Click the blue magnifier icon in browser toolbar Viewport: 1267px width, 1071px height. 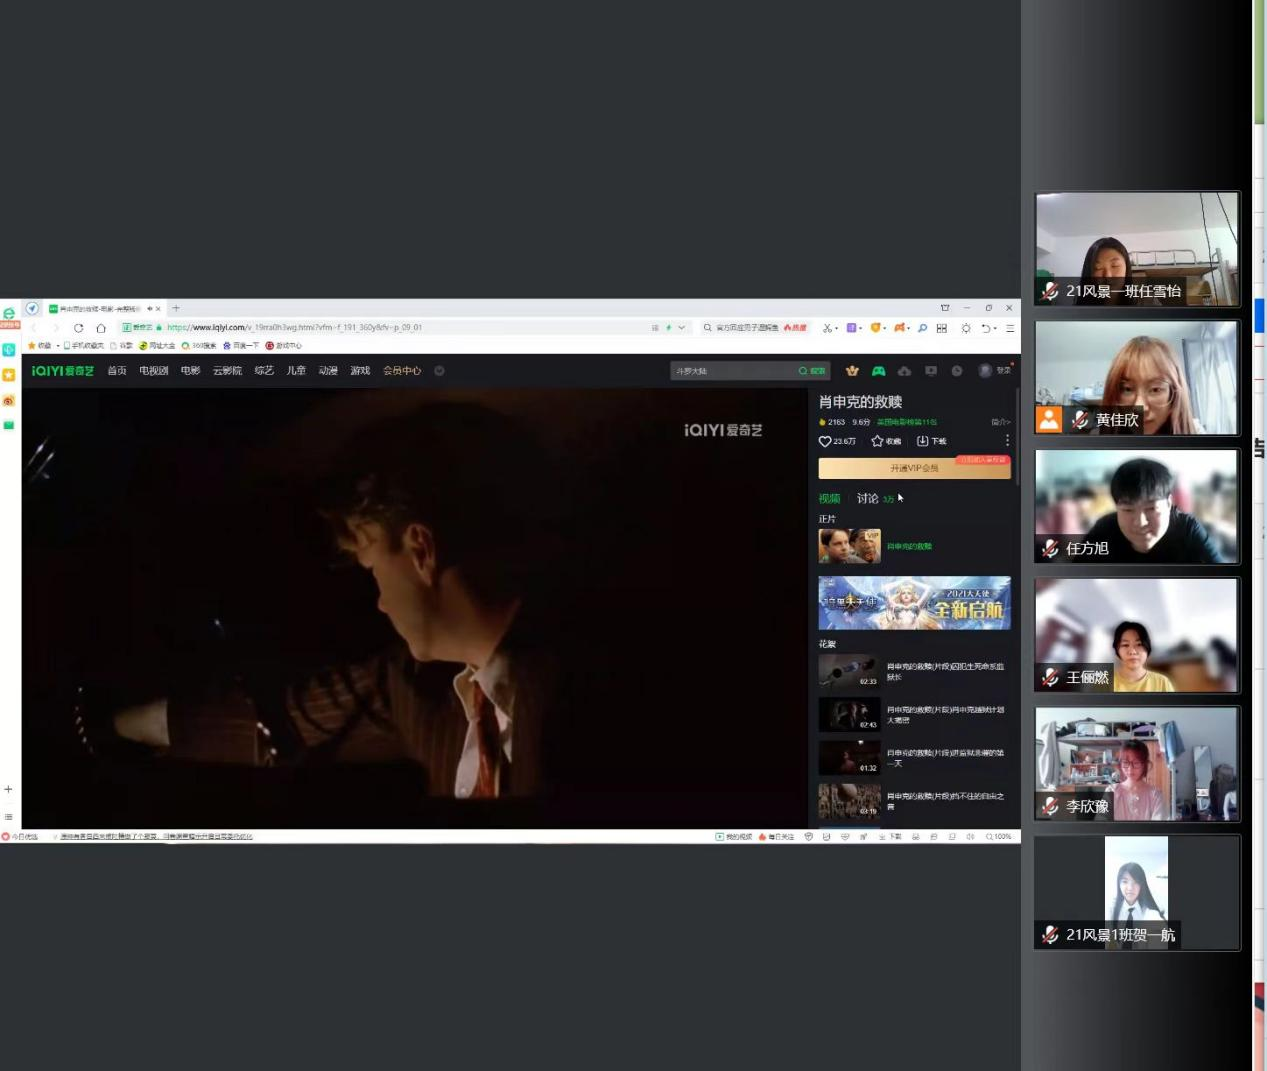tap(922, 328)
